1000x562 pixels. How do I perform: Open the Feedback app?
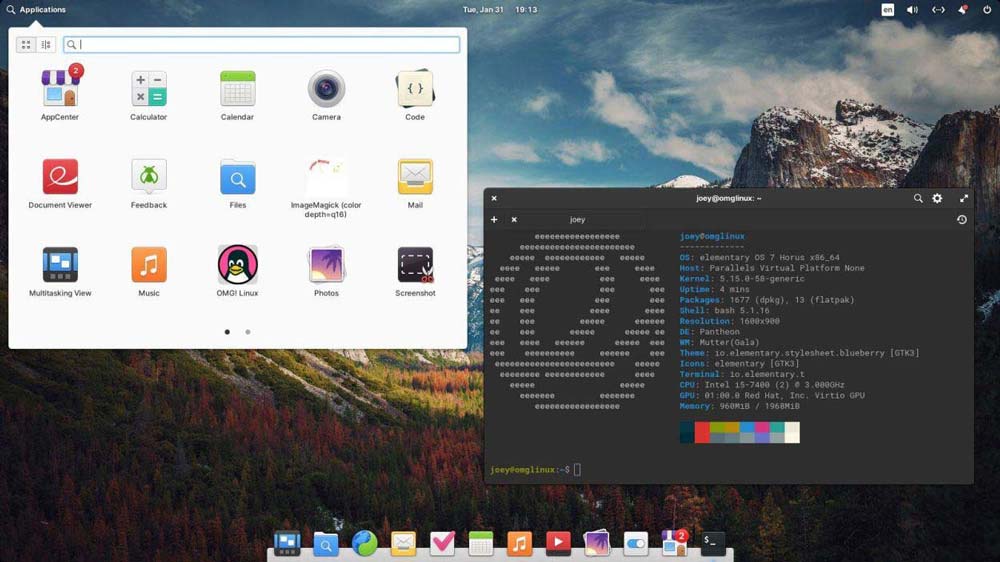pyautogui.click(x=149, y=182)
